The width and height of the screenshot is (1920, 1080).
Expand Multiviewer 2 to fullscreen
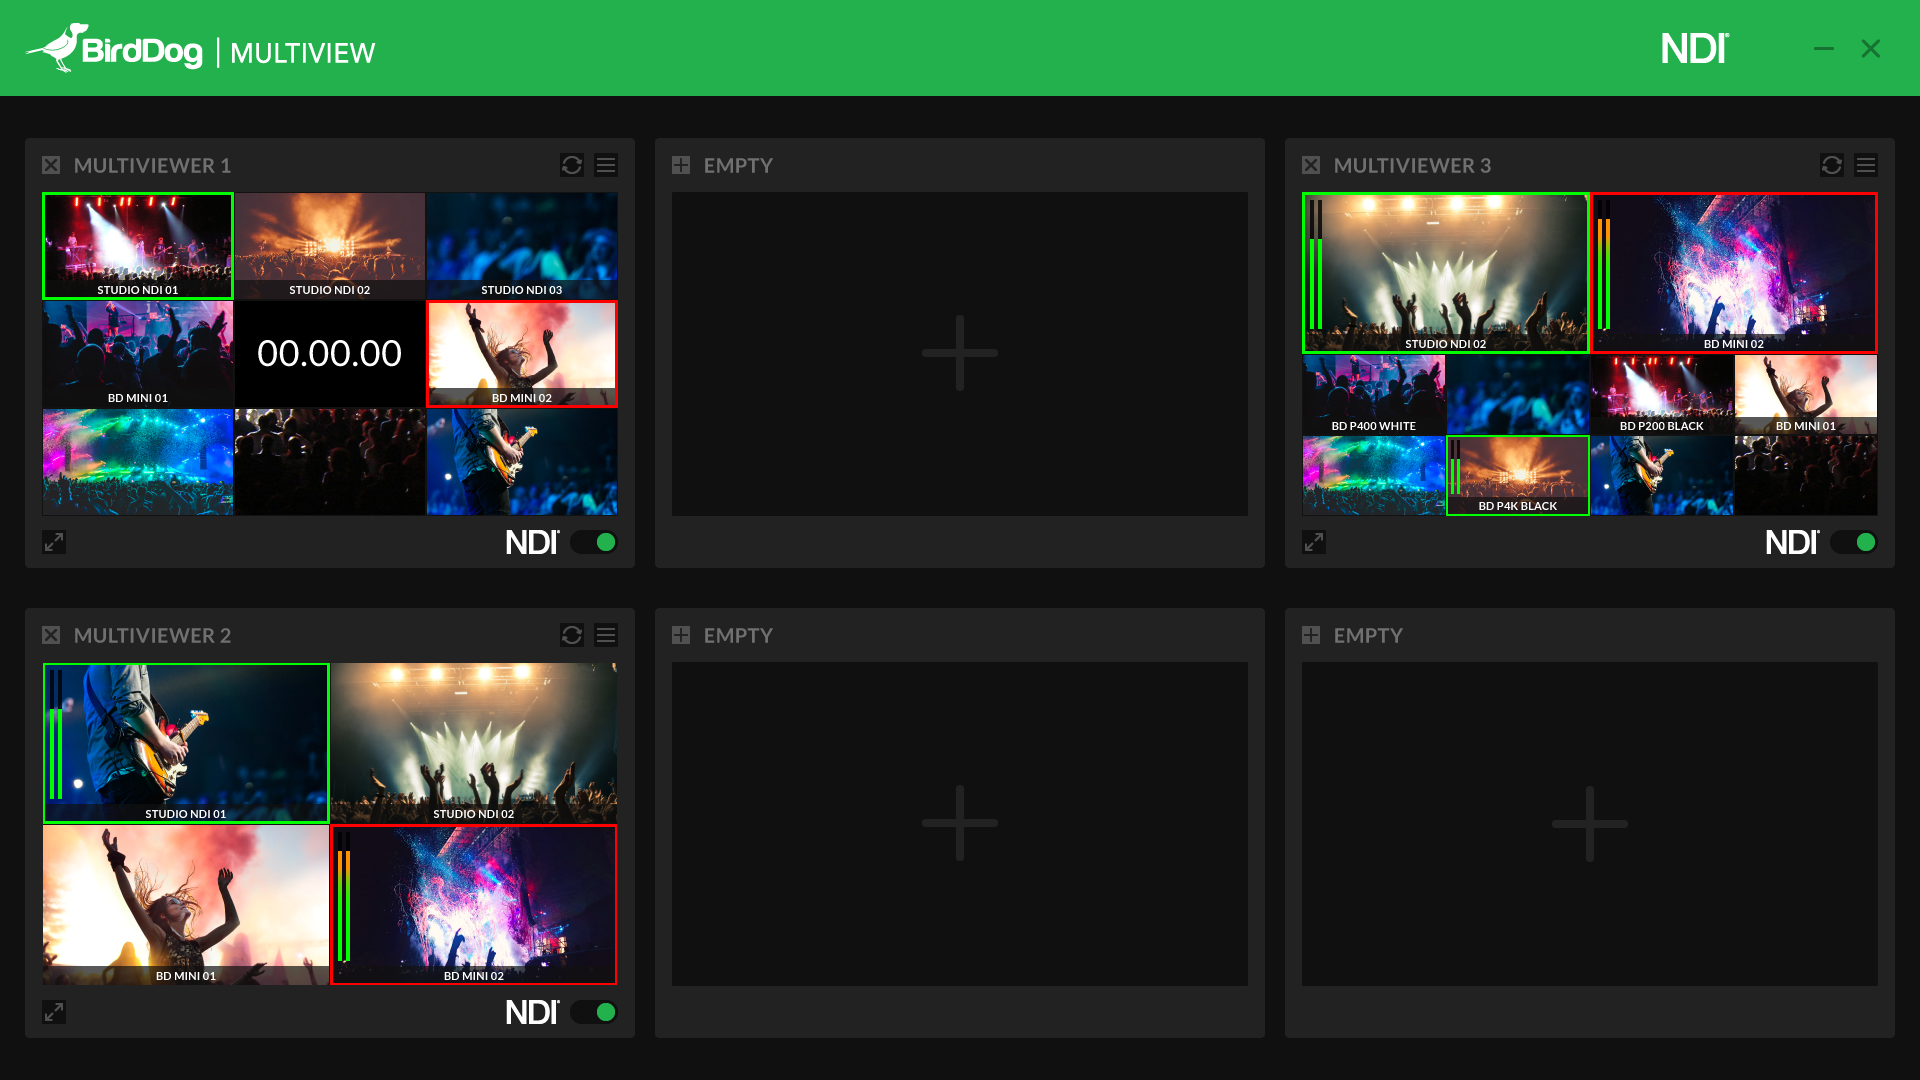point(54,1012)
